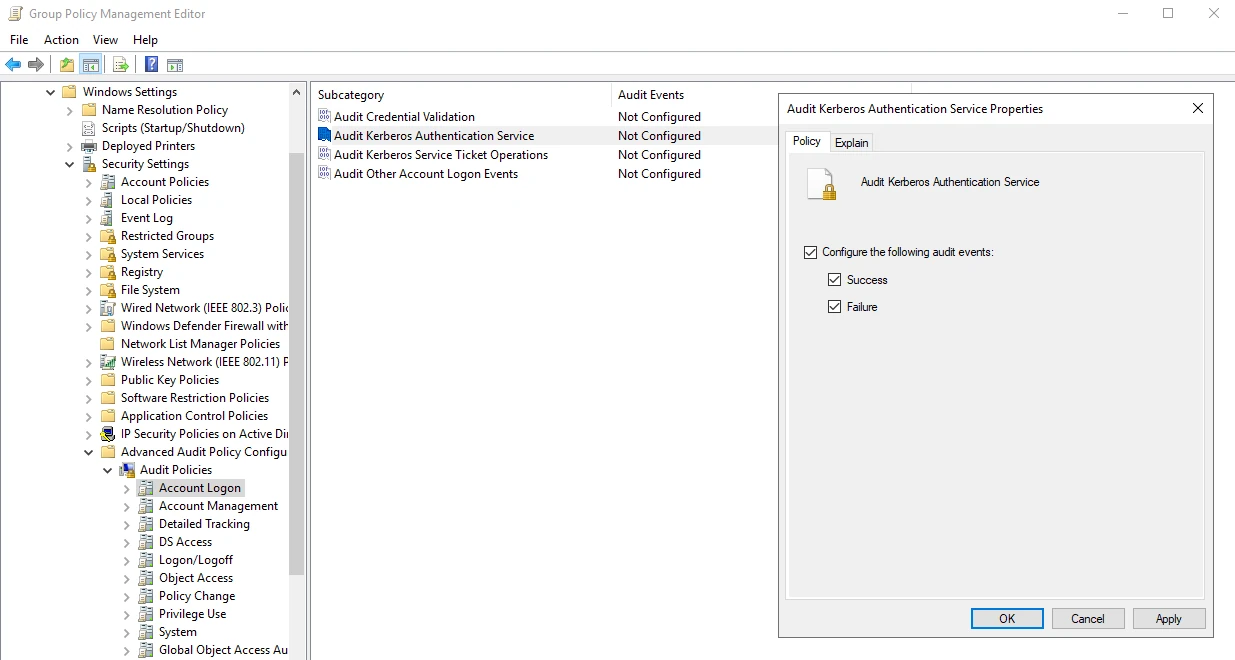Screen dimensions: 1235x660
Task: Click the tree pane scroll-up arrow
Action: (x=296, y=92)
